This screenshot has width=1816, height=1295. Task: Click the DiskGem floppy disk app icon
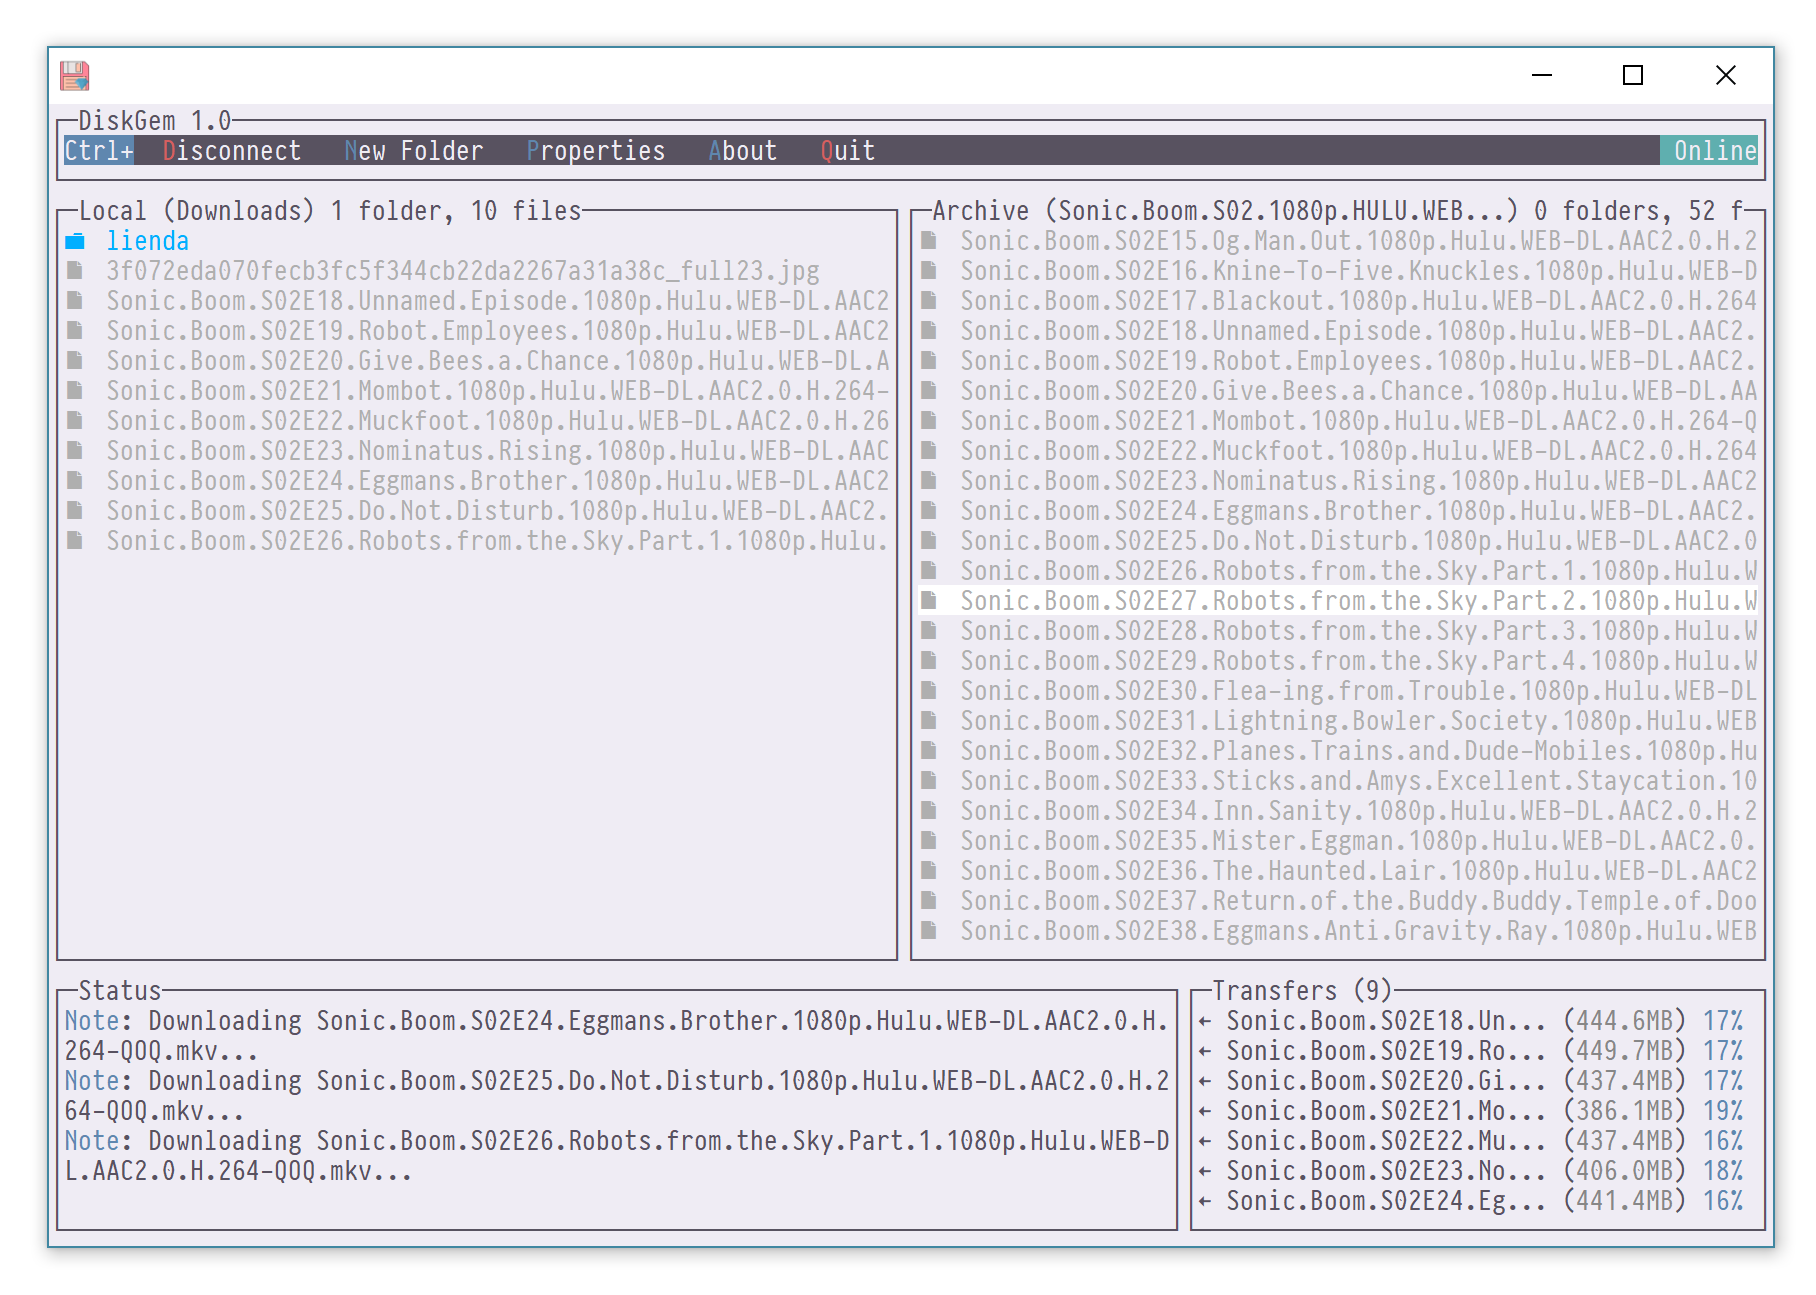[x=75, y=76]
